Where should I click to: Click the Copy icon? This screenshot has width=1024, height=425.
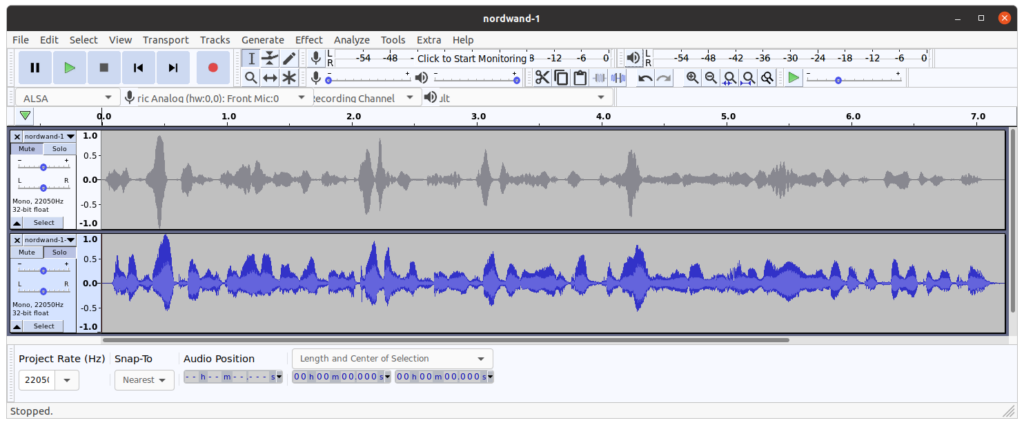(561, 78)
